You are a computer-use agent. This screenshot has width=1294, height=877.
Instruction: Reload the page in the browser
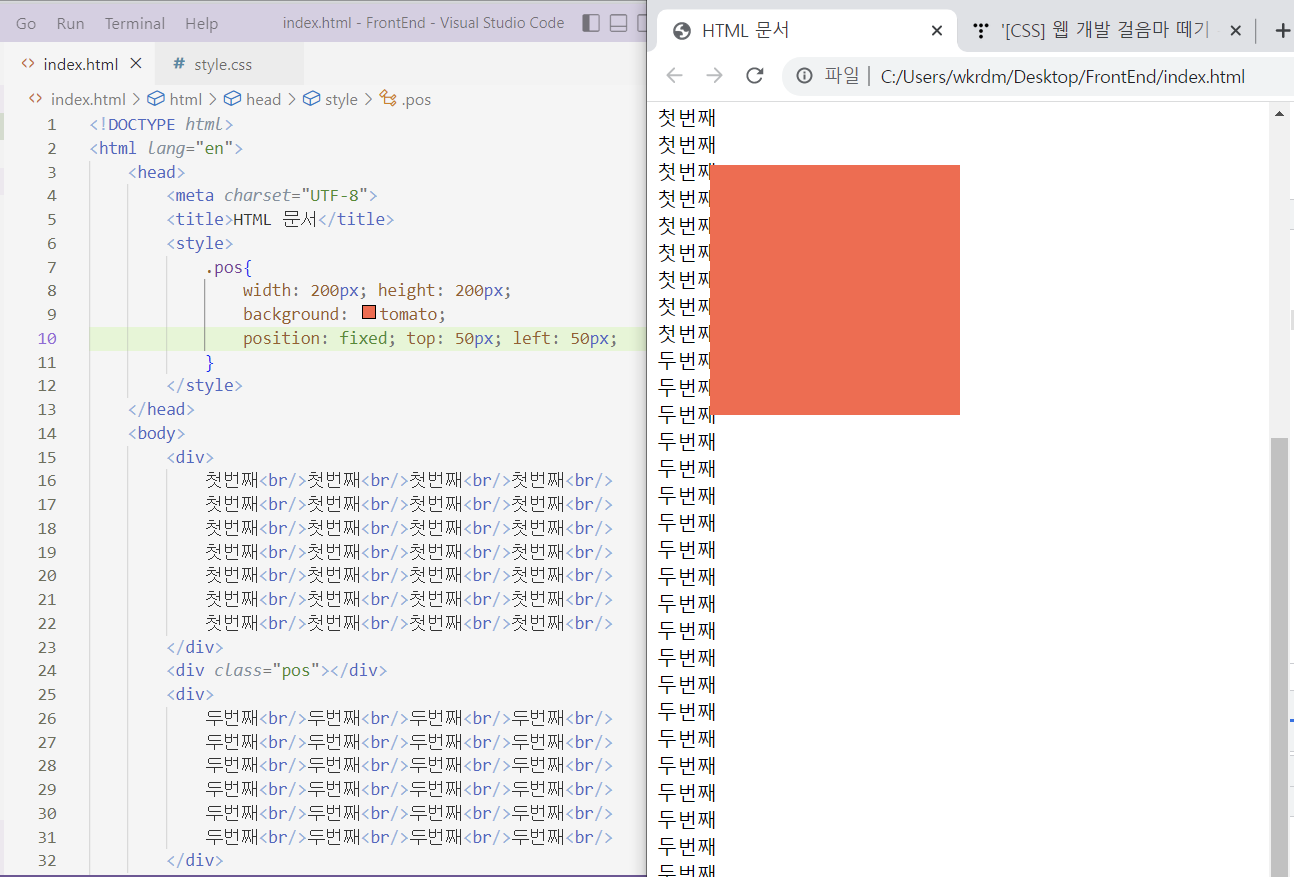tap(755, 76)
